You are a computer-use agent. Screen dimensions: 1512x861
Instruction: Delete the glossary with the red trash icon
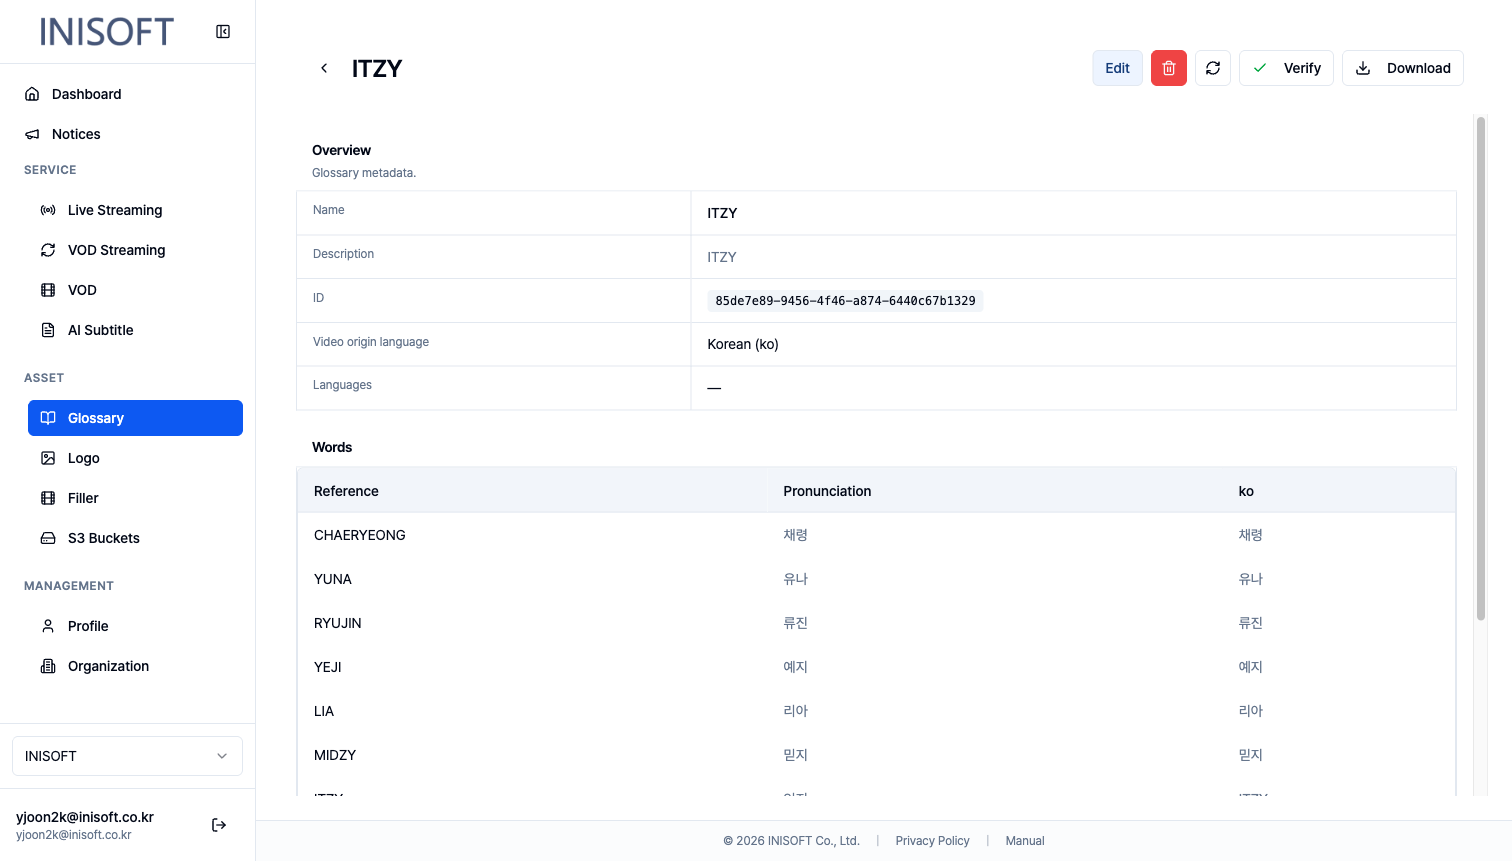1169,68
